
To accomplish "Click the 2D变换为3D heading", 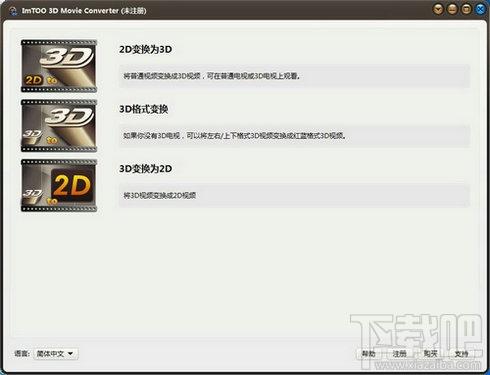I will [145, 49].
